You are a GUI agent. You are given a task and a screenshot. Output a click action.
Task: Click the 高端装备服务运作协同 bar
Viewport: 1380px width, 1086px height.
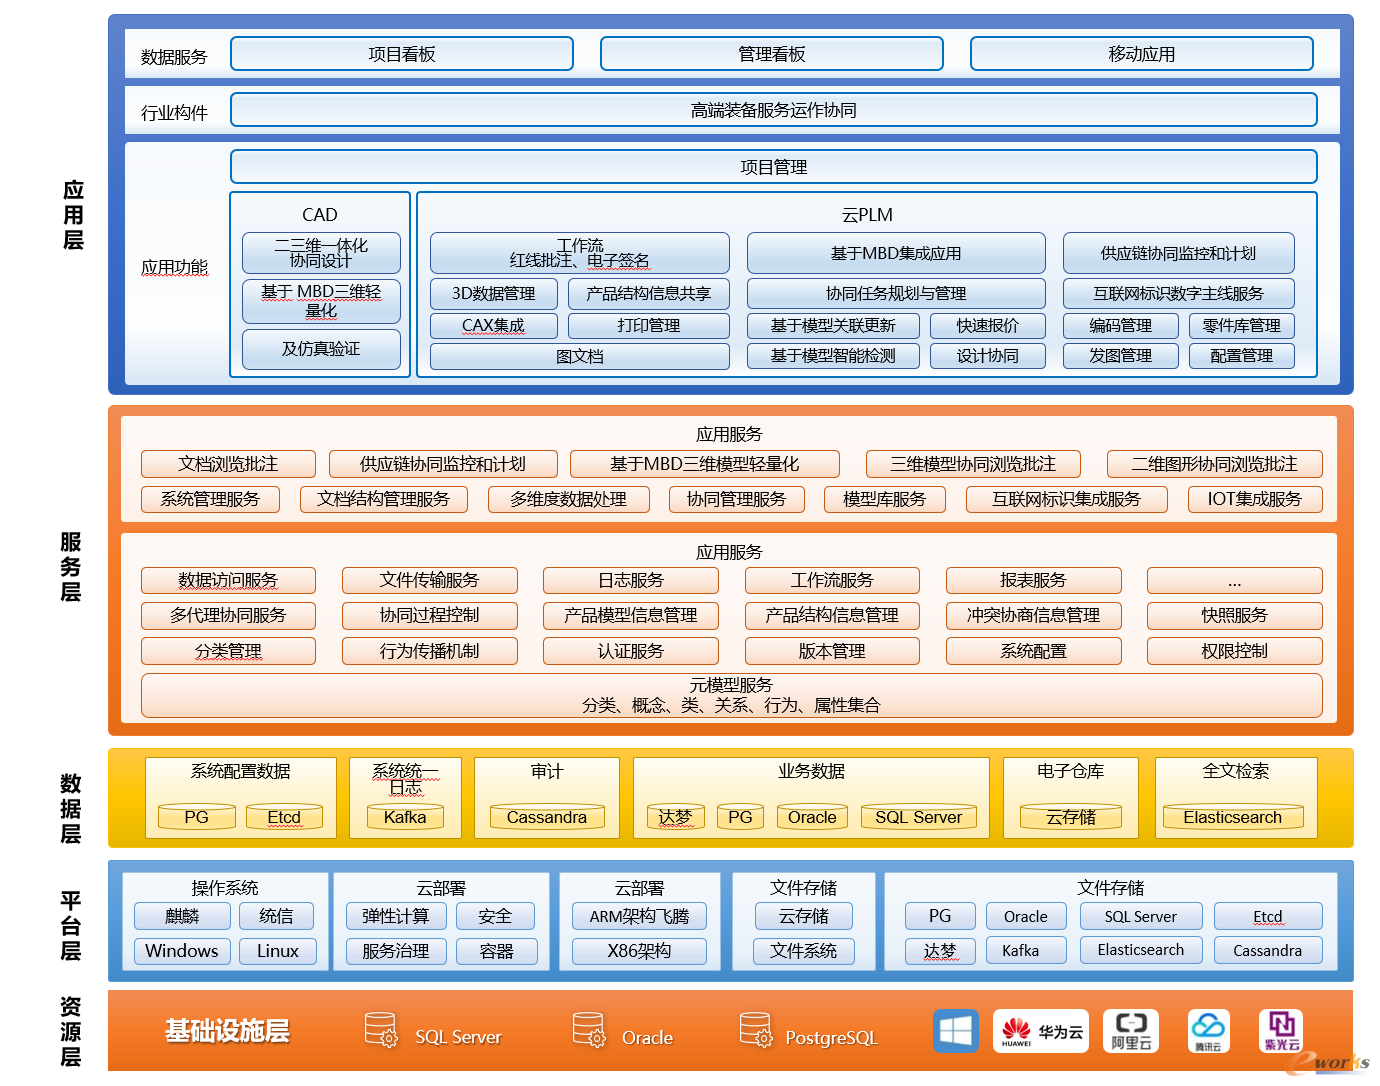click(x=774, y=110)
